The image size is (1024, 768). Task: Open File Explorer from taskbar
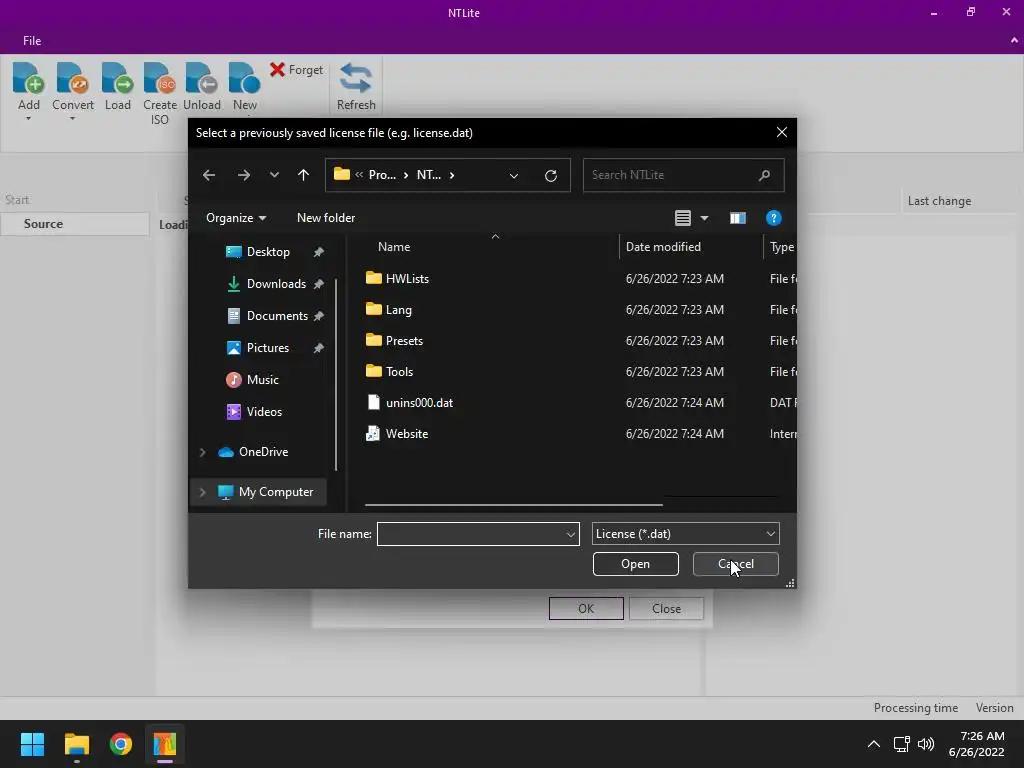(x=76, y=744)
